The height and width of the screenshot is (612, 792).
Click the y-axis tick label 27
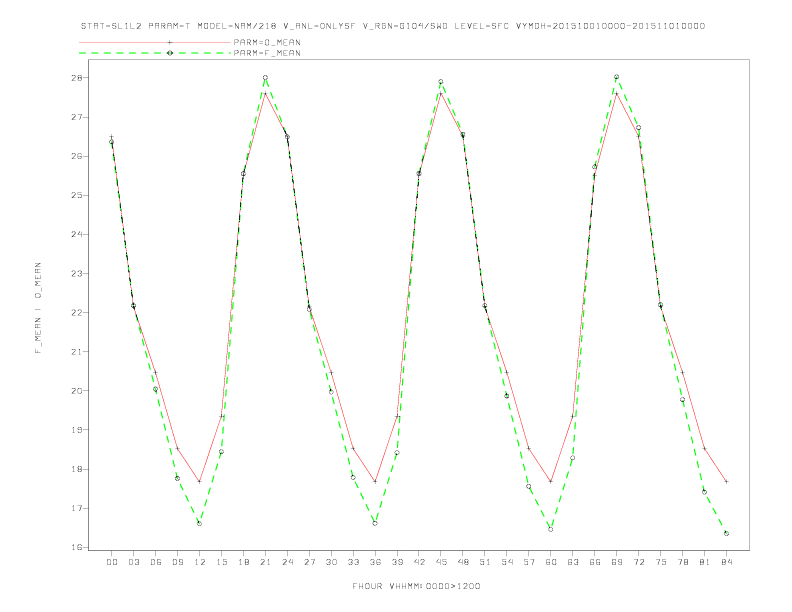pos(77,117)
